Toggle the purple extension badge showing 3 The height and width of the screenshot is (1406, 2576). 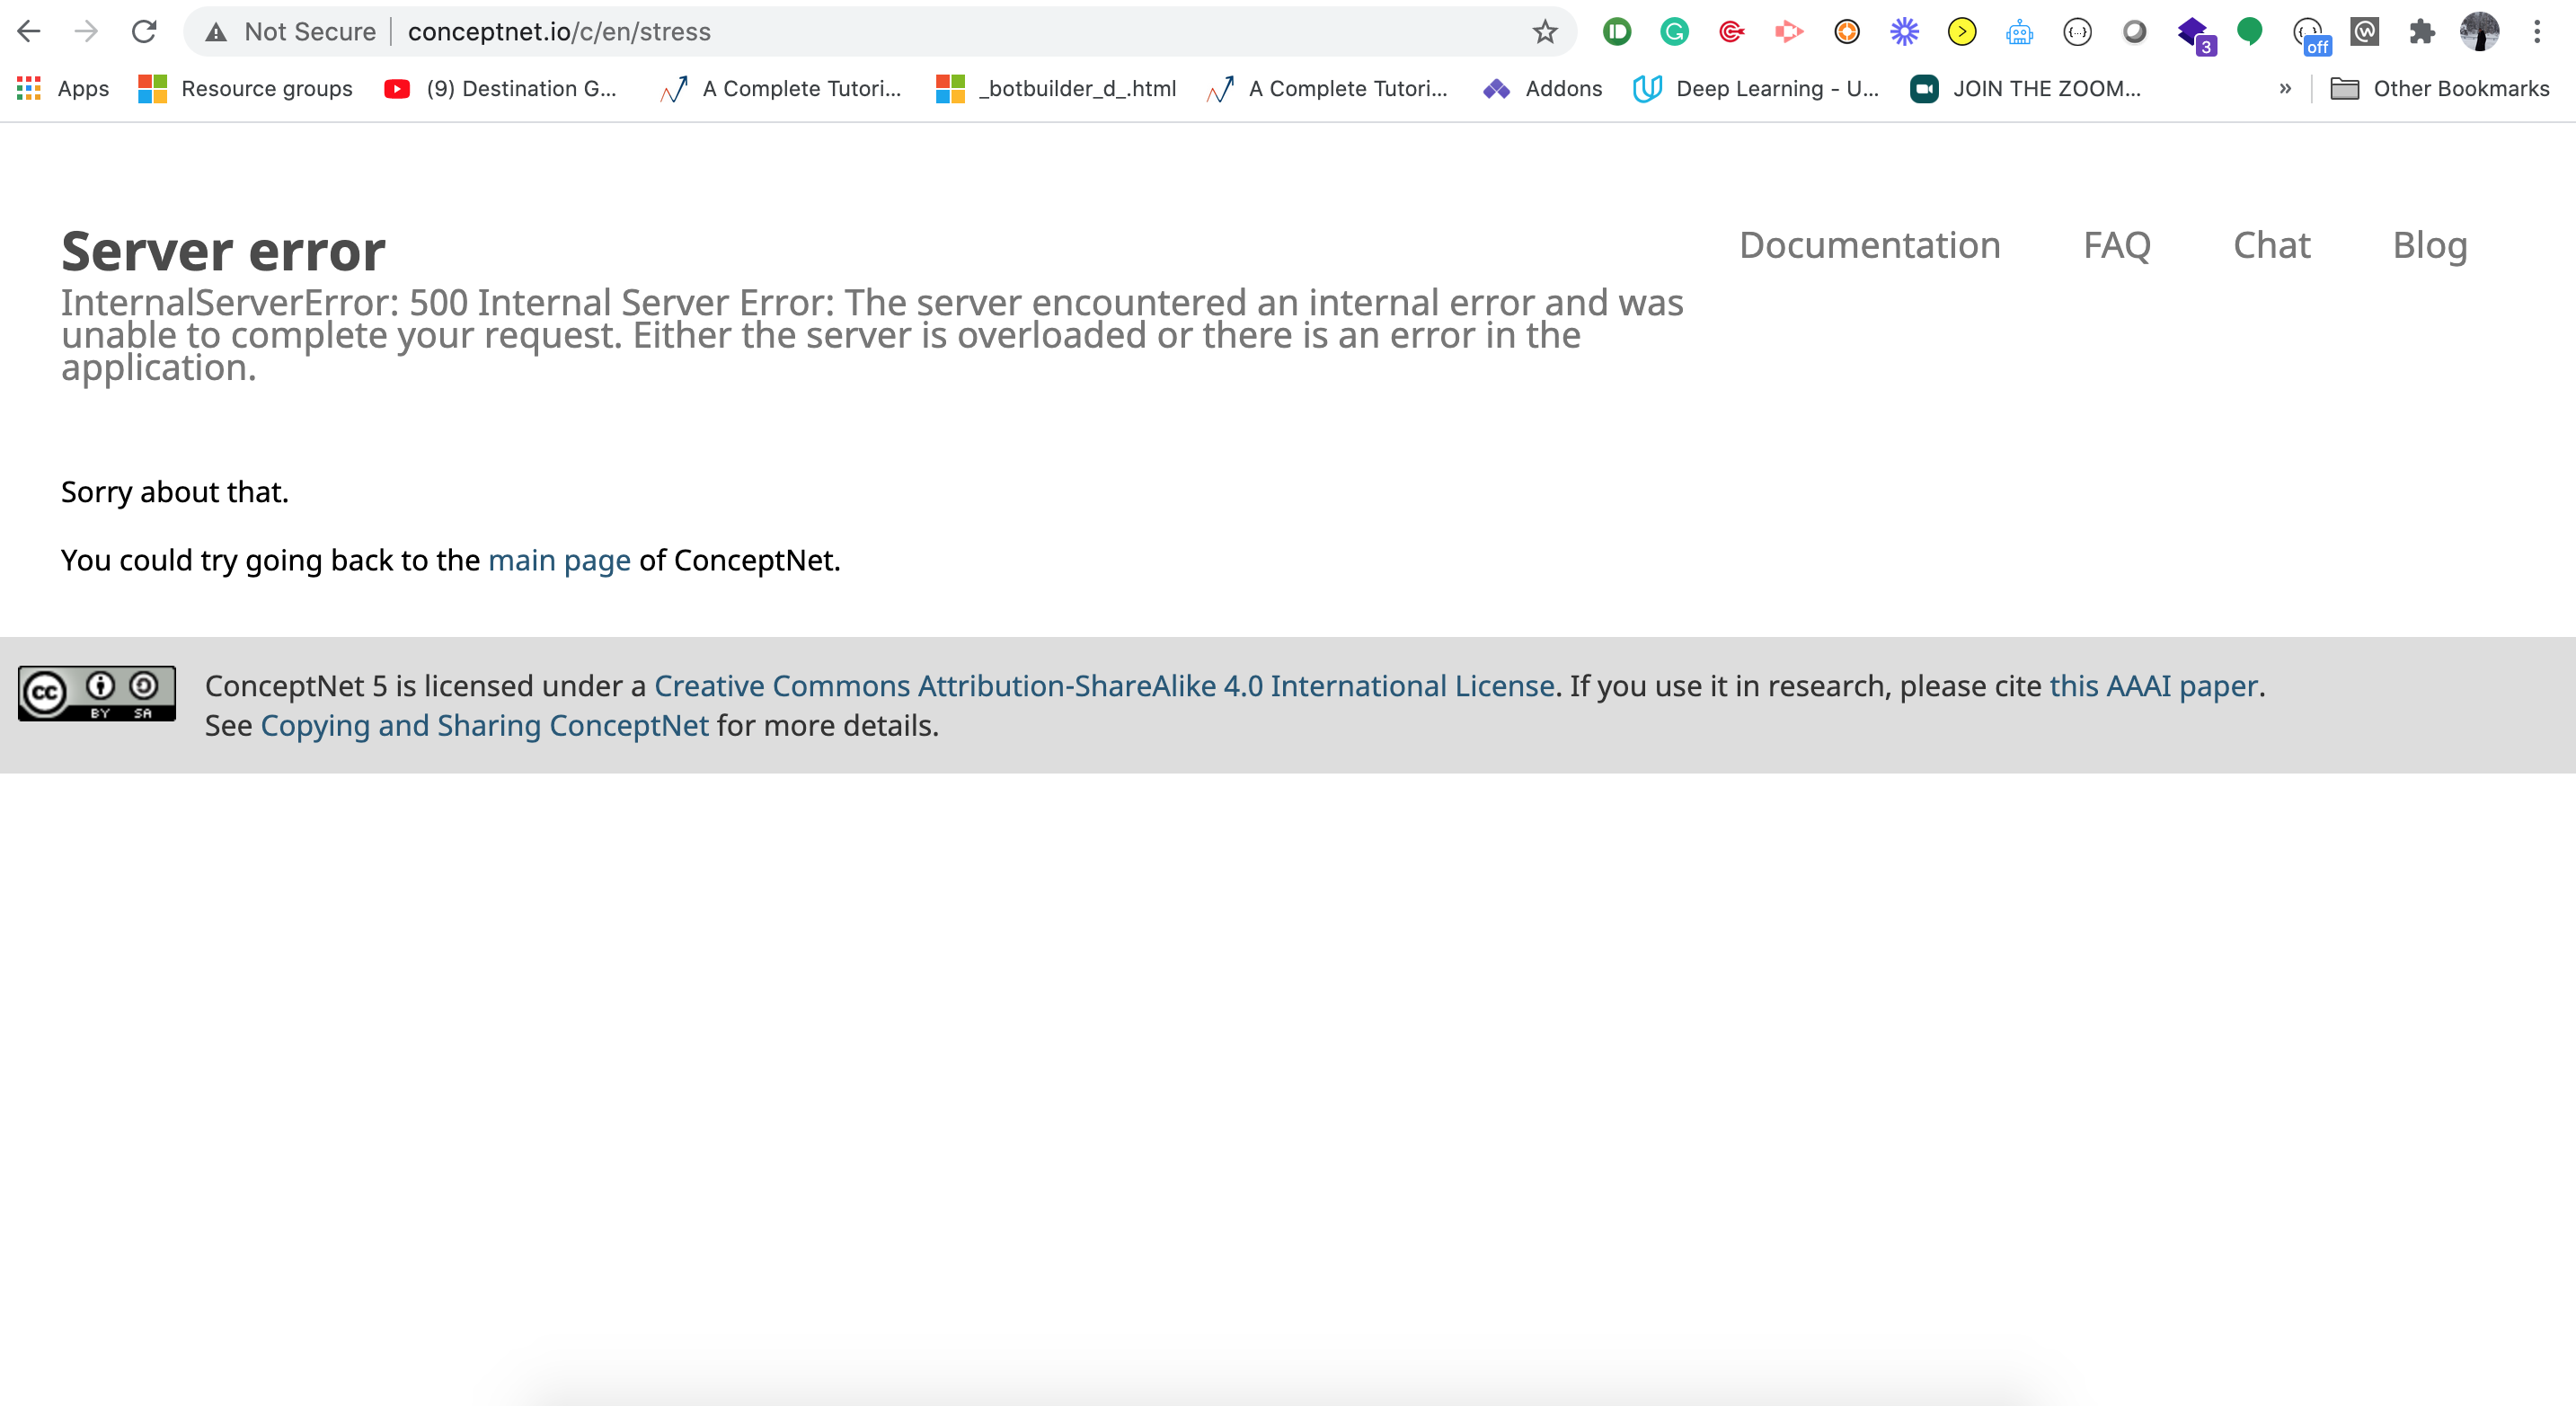(x=2193, y=31)
